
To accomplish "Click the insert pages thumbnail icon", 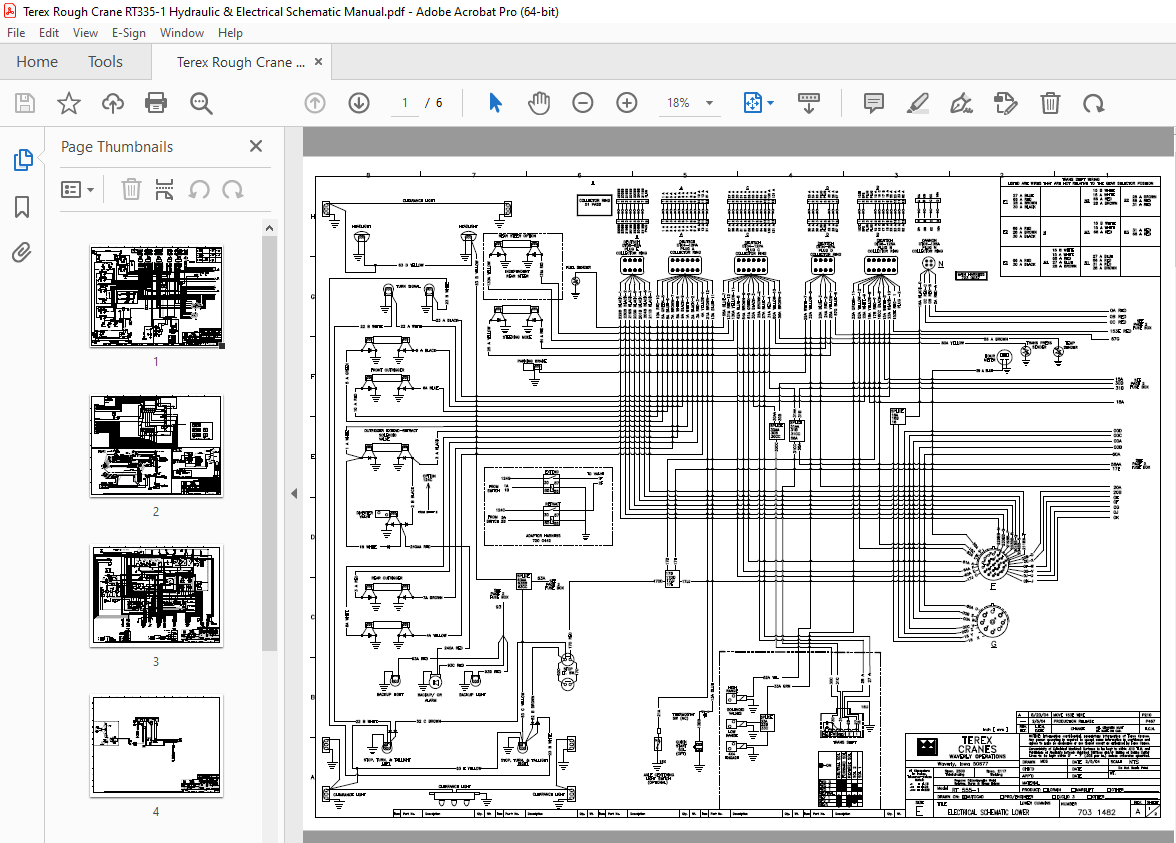I will pyautogui.click(x=164, y=189).
